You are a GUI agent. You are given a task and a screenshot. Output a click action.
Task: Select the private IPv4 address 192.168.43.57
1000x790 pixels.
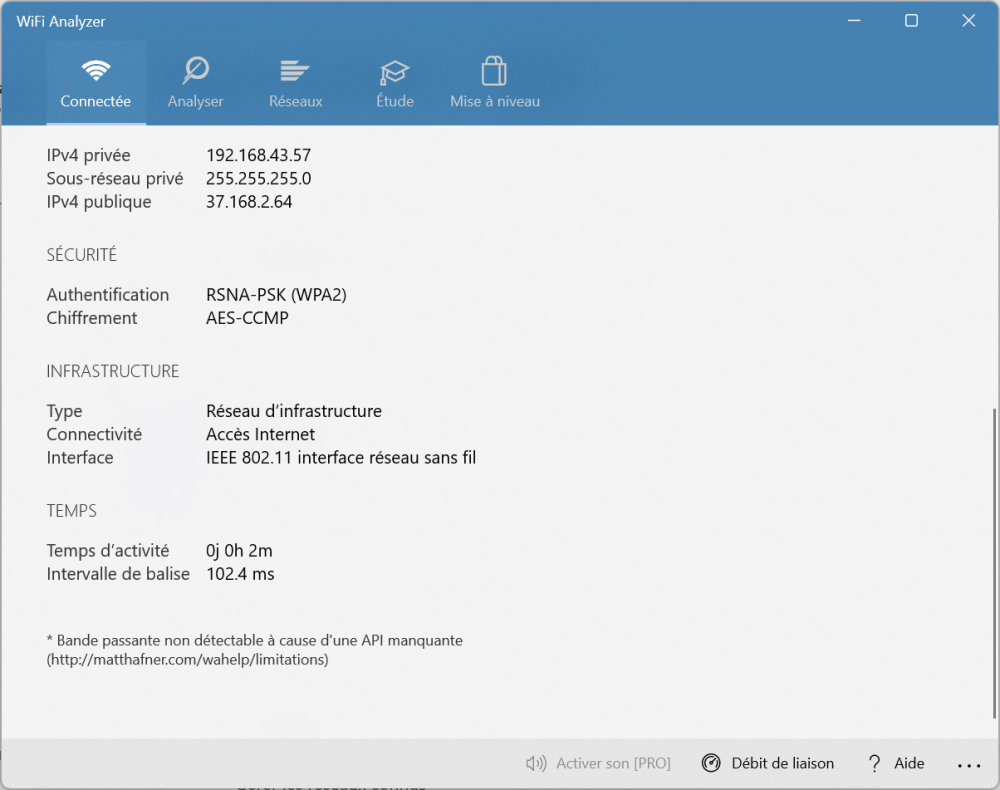point(258,155)
